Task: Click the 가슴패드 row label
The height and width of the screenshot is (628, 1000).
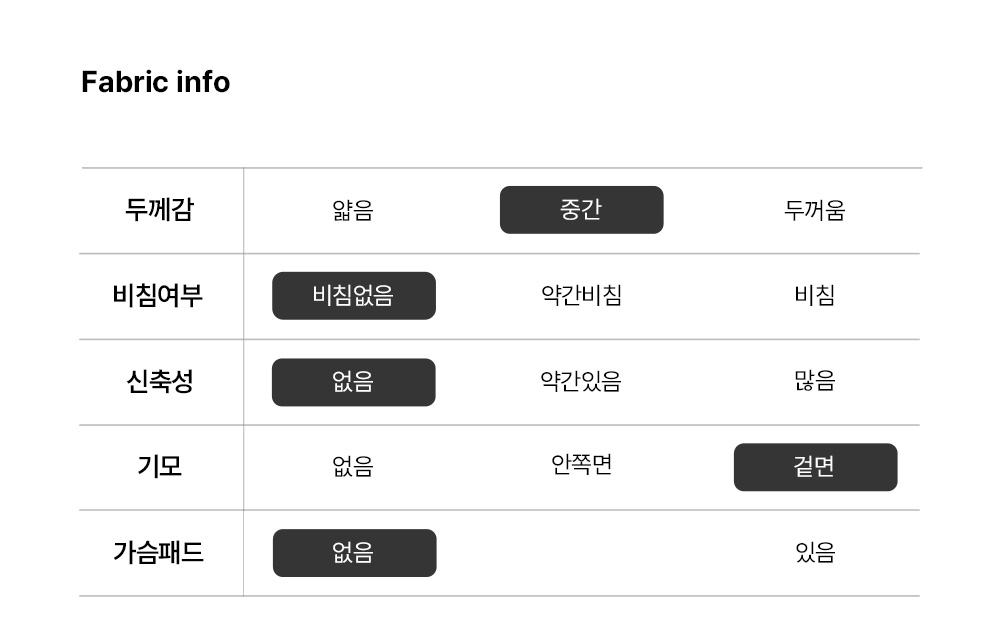Action: (x=158, y=553)
